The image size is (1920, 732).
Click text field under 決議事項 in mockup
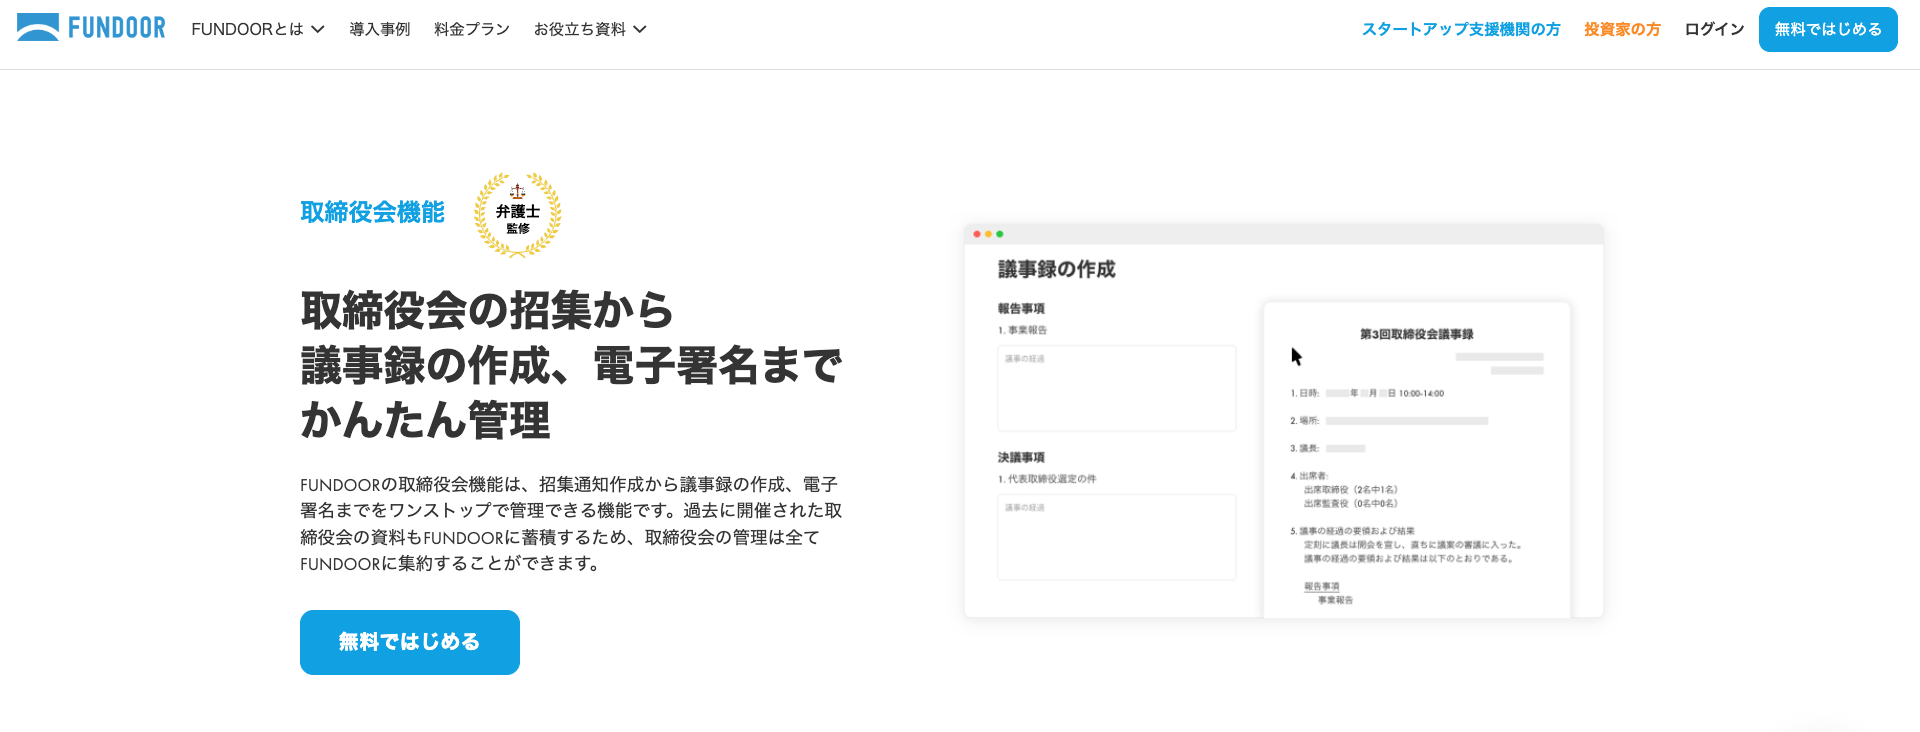pyautogui.click(x=1117, y=537)
